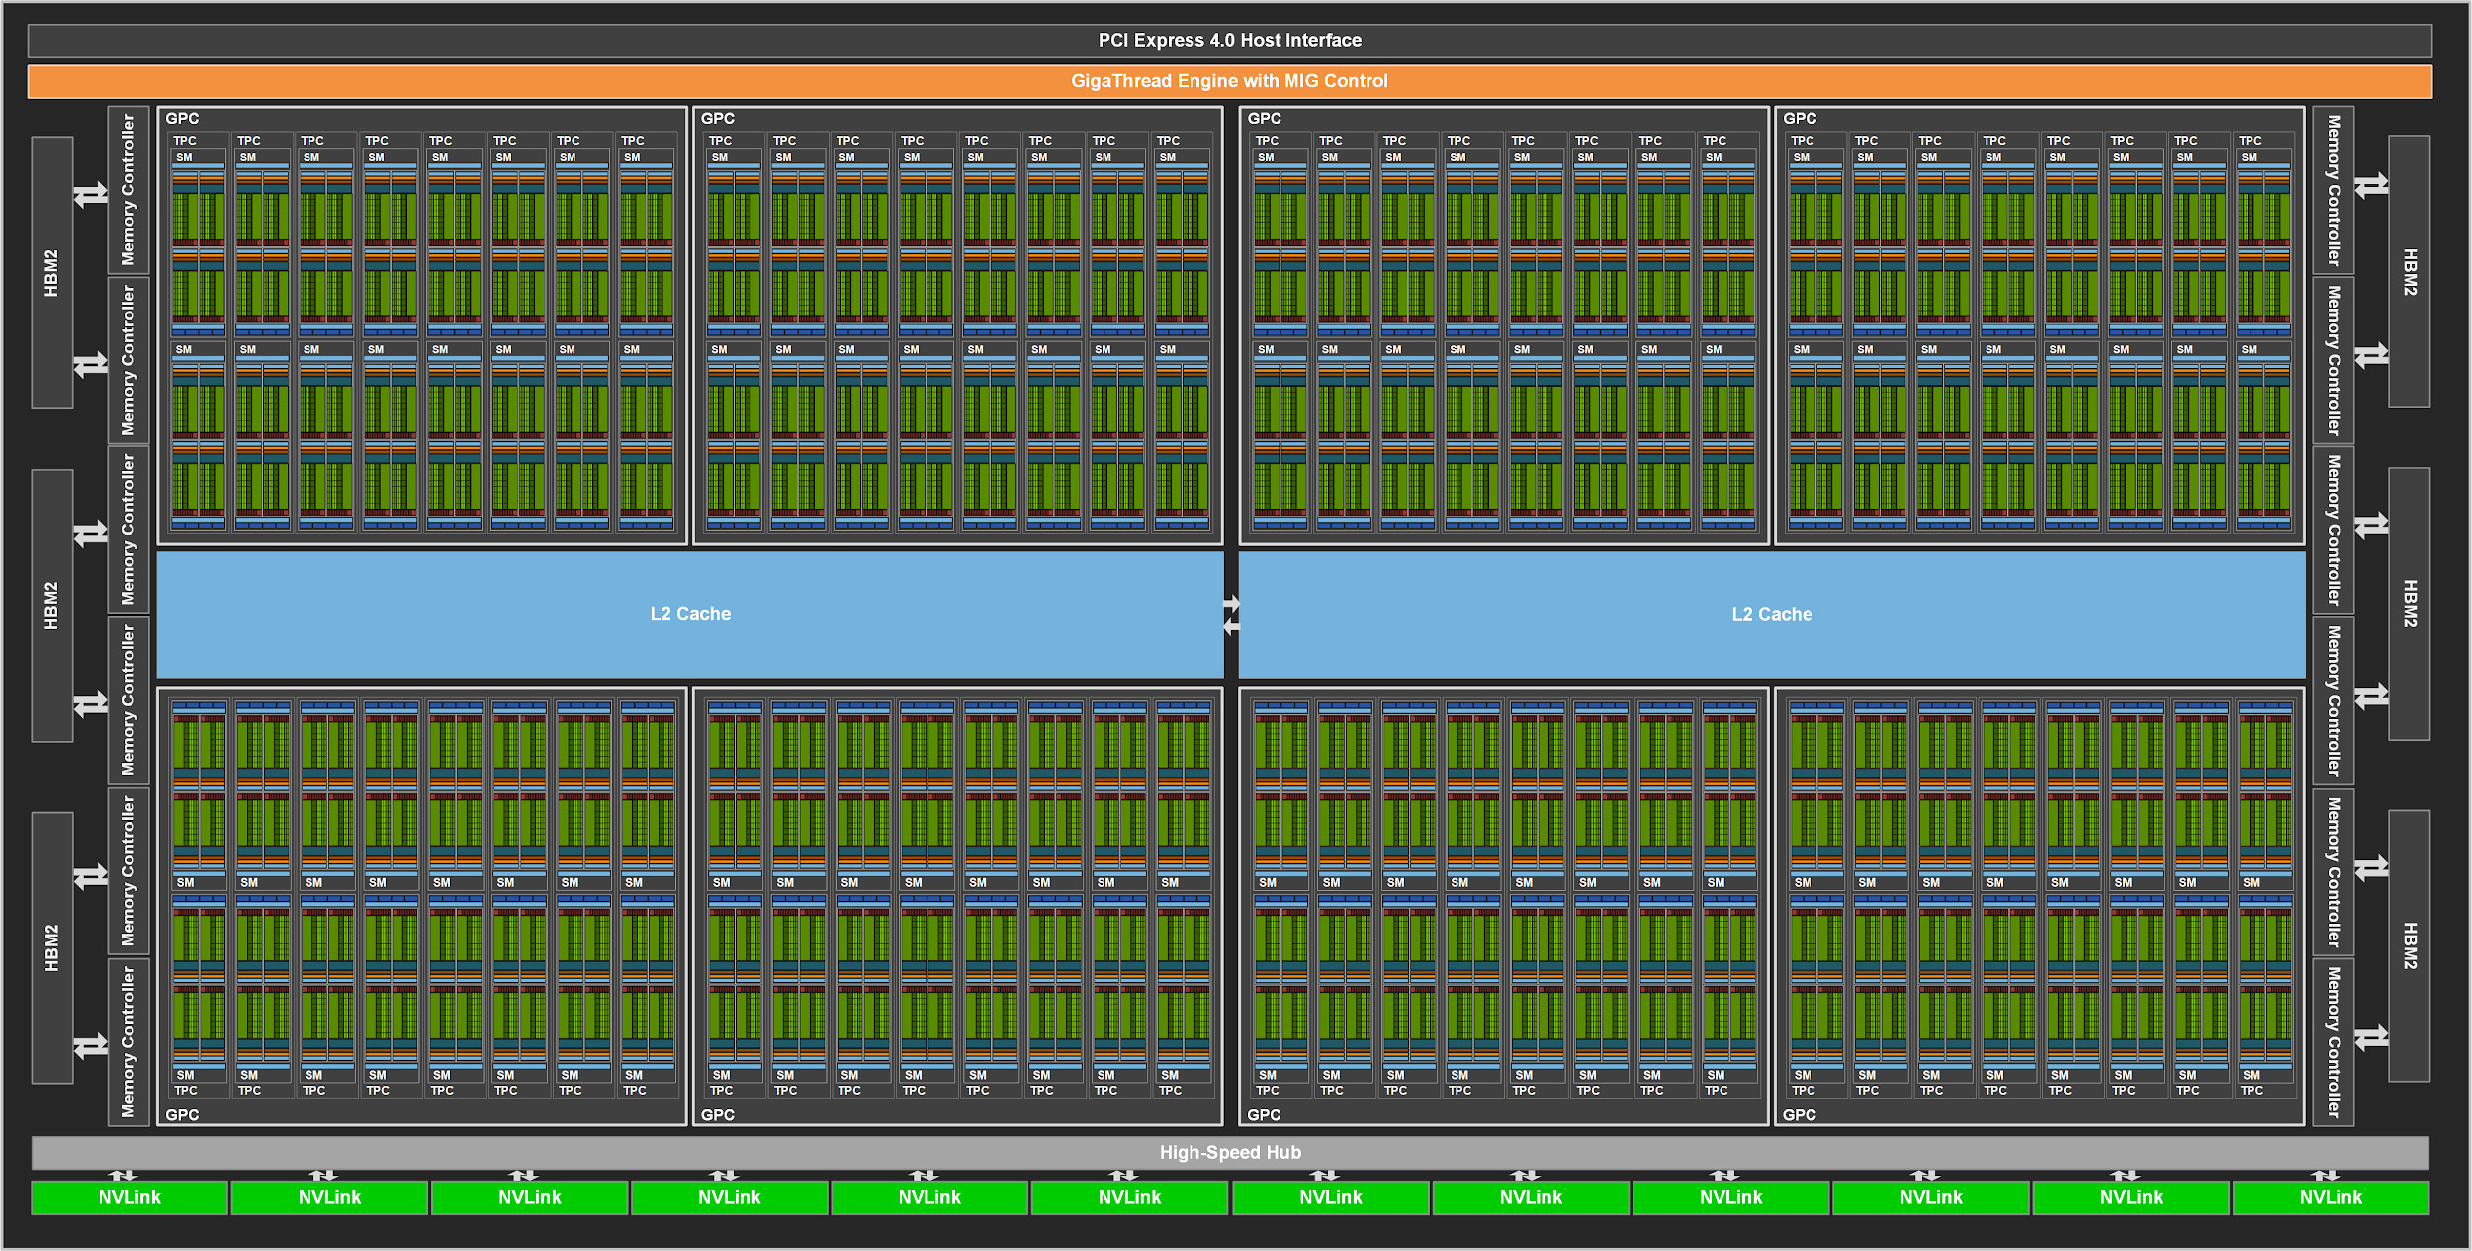Click the left L2 Cache block
This screenshot has height=1251, width=2472.
coord(690,614)
